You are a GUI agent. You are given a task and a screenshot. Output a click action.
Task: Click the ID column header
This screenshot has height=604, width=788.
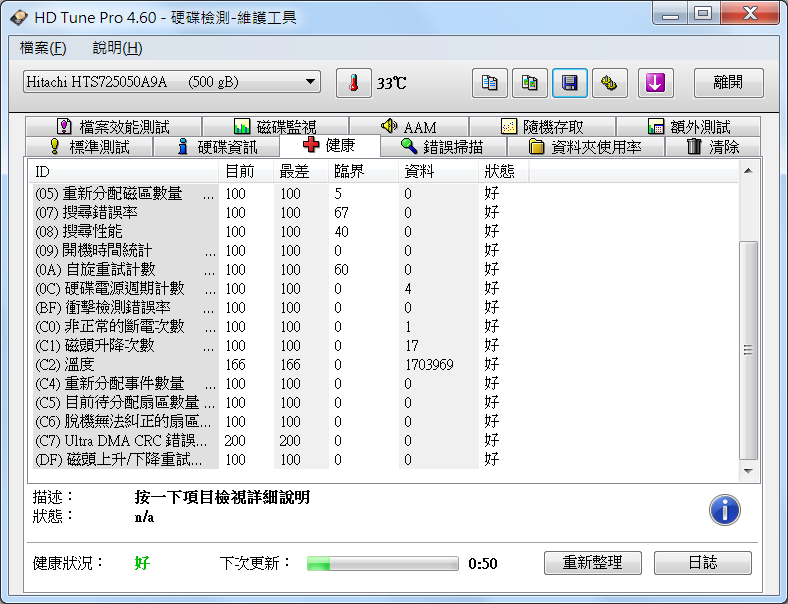point(125,172)
